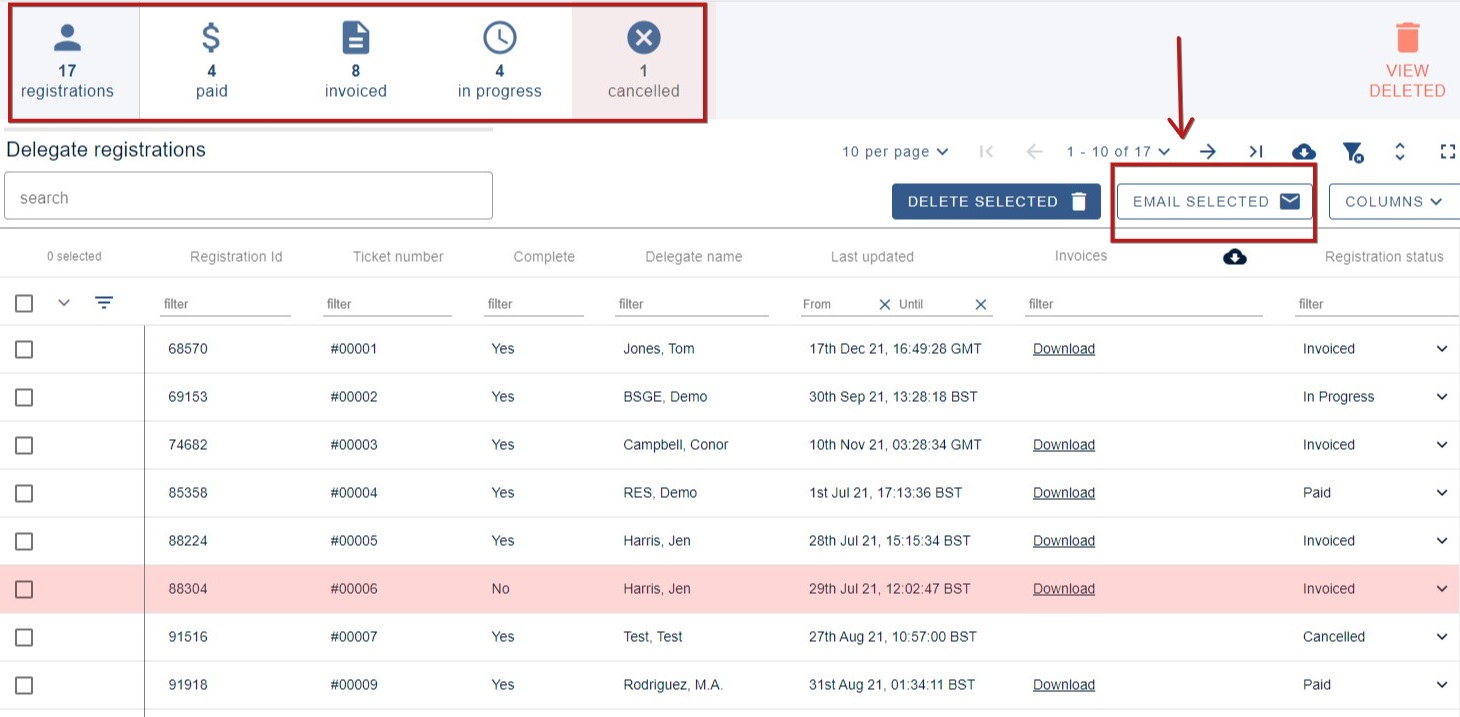The height and width of the screenshot is (717, 1460).
Task: Select the checkbox for registration 74682
Action: click(24, 445)
